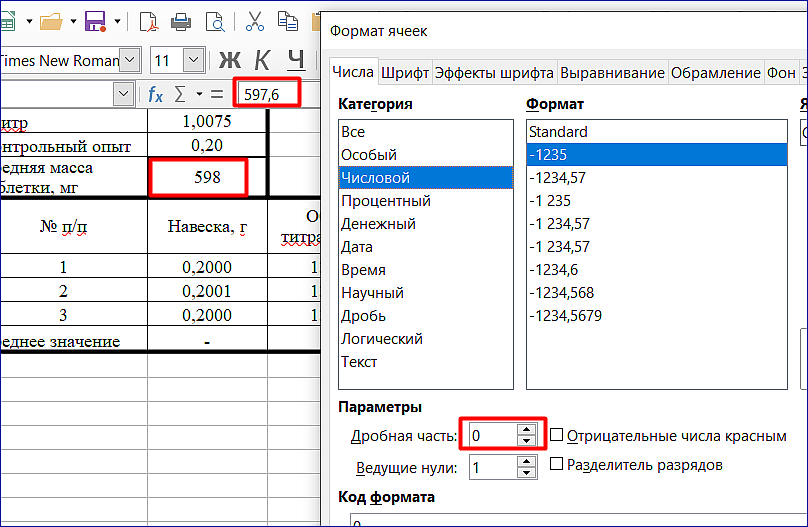Increase Ведущие нули value
This screenshot has height=527, width=808.
[x=526, y=461]
